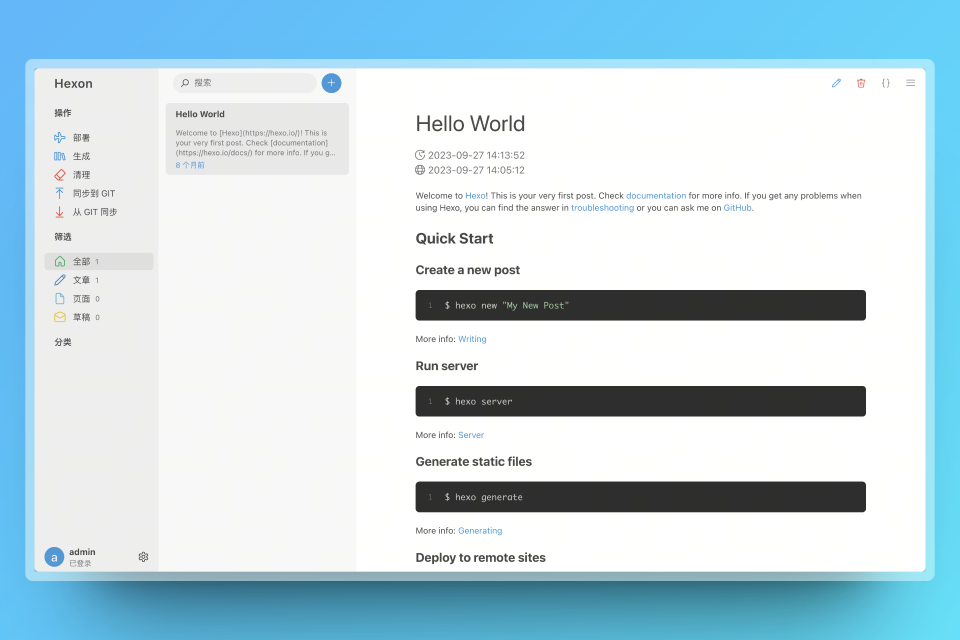The width and height of the screenshot is (960, 640).
Task: Click the 已登录 logged-in status text
Action: [x=80, y=563]
